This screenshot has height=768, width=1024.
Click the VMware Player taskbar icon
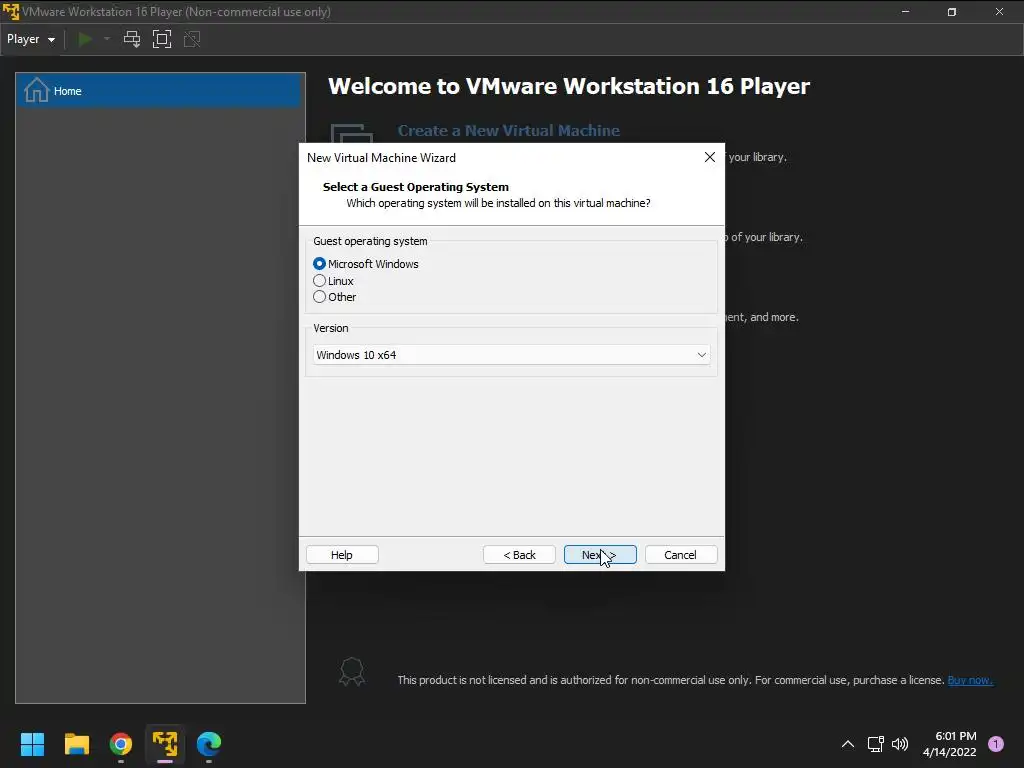coord(165,744)
